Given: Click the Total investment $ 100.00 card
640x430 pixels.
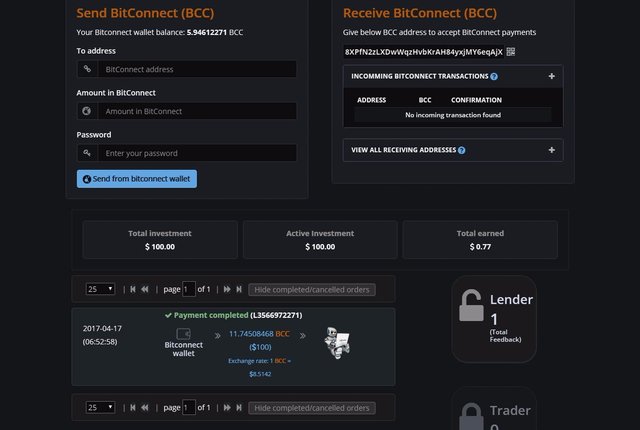Looking at the screenshot, I should pos(160,240).
